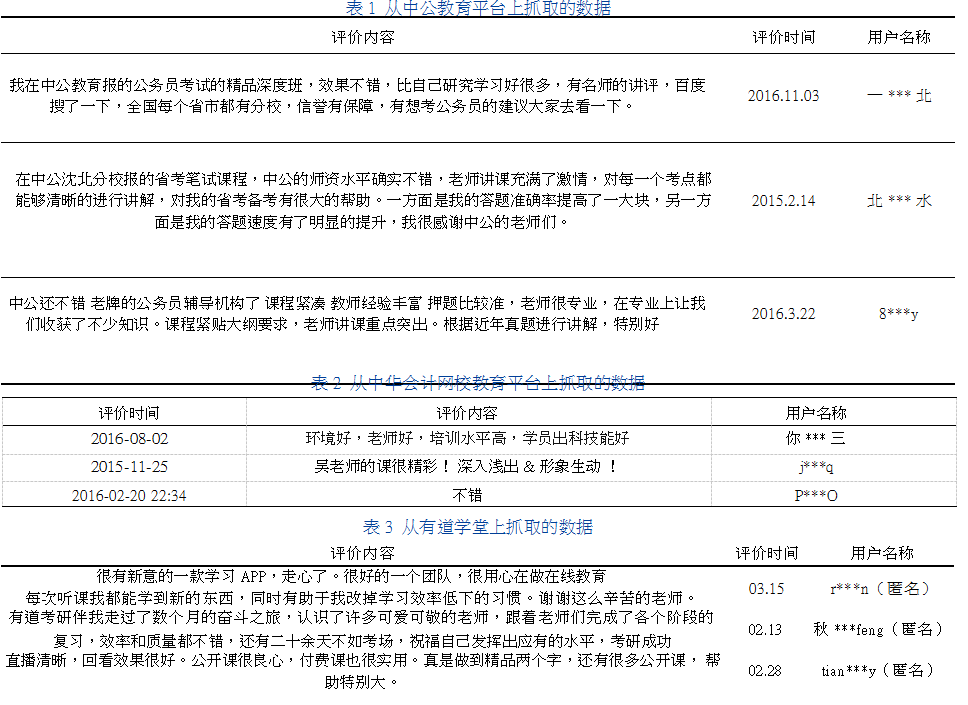
Task: Click the caption 表 2 从中华会计网校教育平台上抓取的数据
Action: tap(478, 383)
